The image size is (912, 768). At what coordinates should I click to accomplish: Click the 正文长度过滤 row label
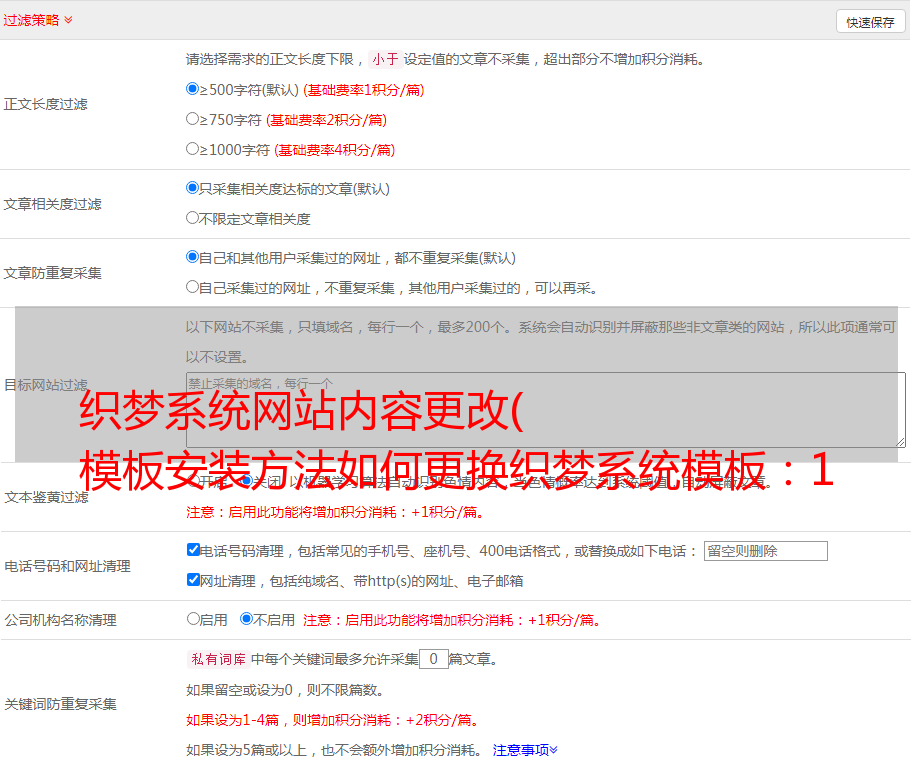(x=45, y=104)
